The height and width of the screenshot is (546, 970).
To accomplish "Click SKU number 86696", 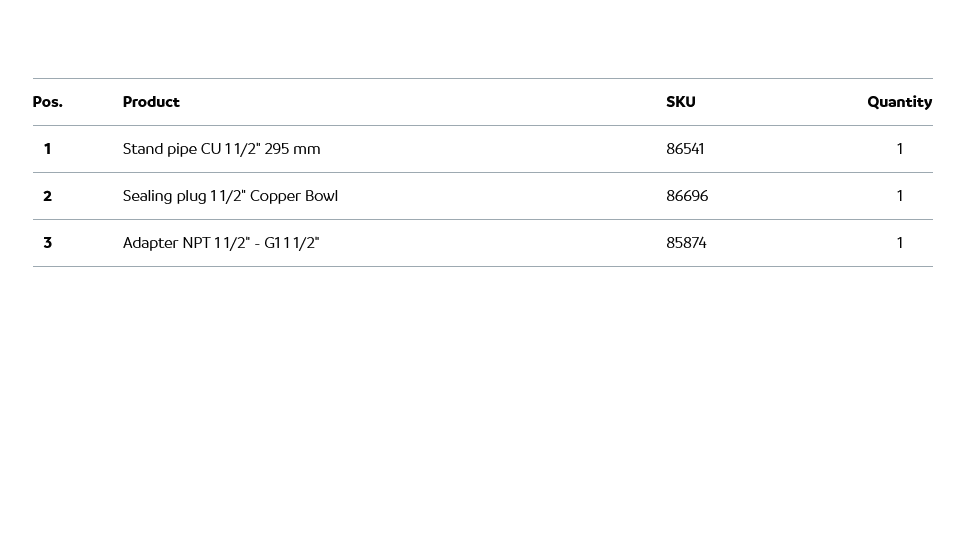I will [x=687, y=196].
